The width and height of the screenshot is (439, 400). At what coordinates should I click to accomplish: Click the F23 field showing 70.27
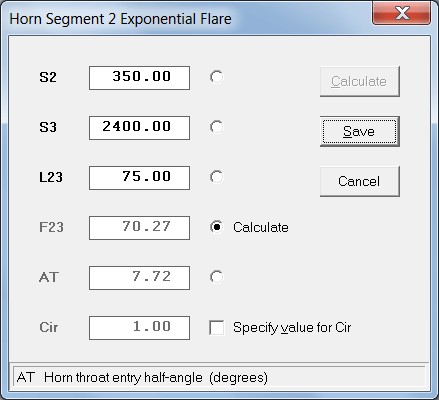(x=139, y=228)
